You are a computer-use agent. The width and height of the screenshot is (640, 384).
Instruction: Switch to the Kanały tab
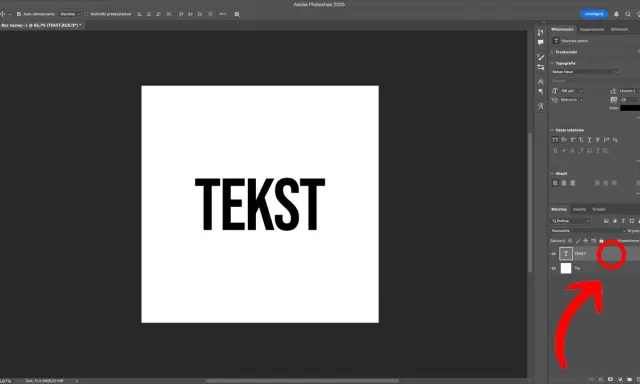click(579, 209)
